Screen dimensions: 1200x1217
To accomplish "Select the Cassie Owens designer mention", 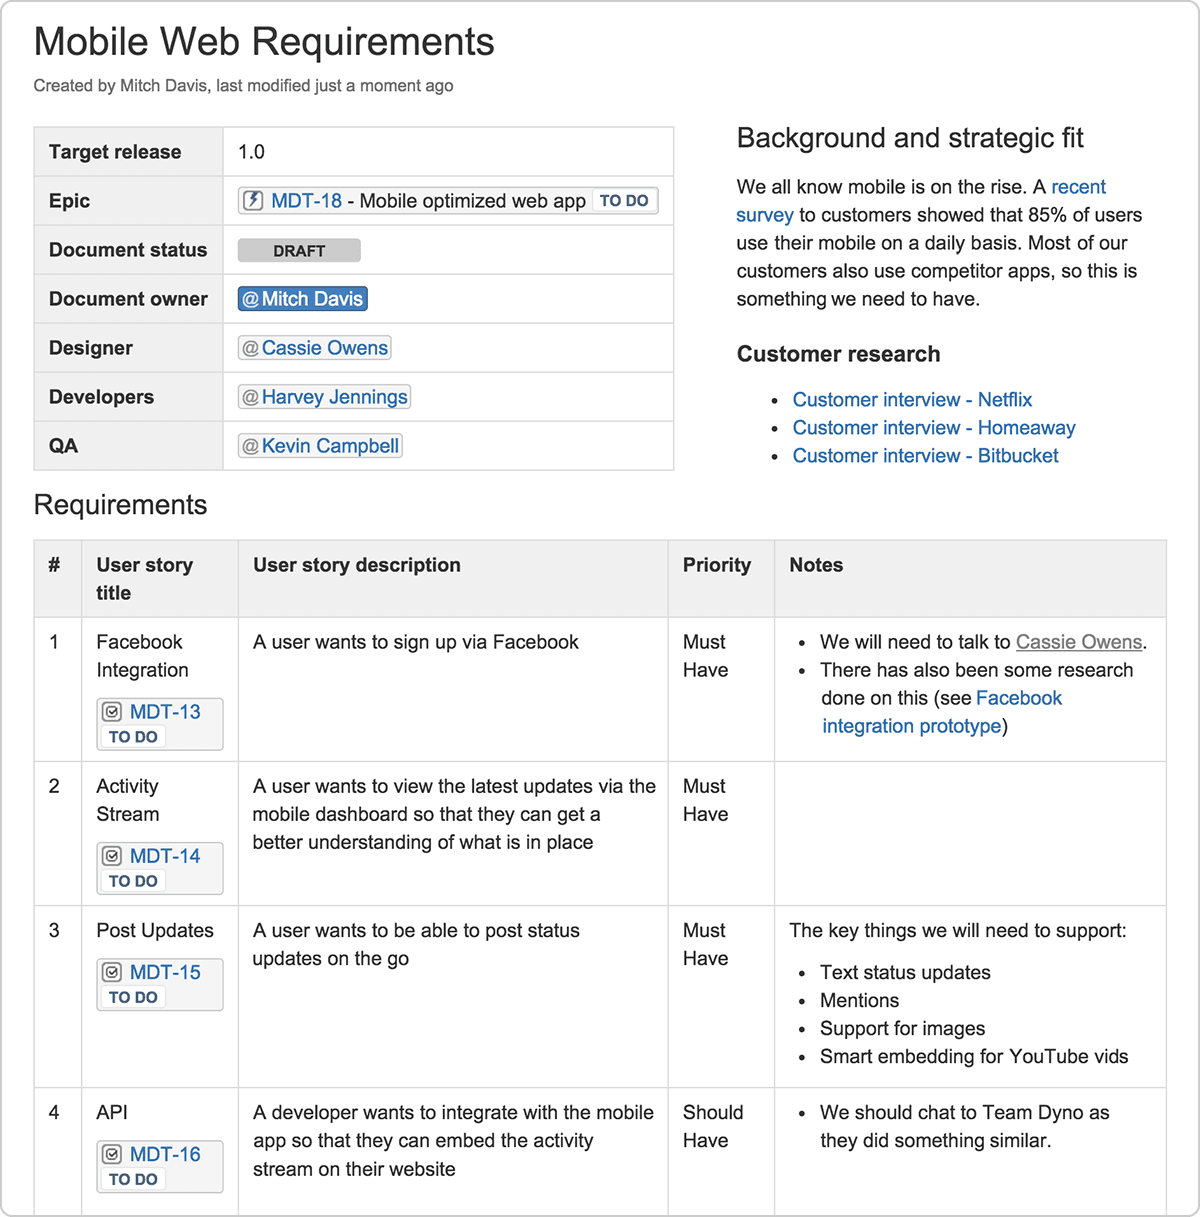I will [x=313, y=347].
